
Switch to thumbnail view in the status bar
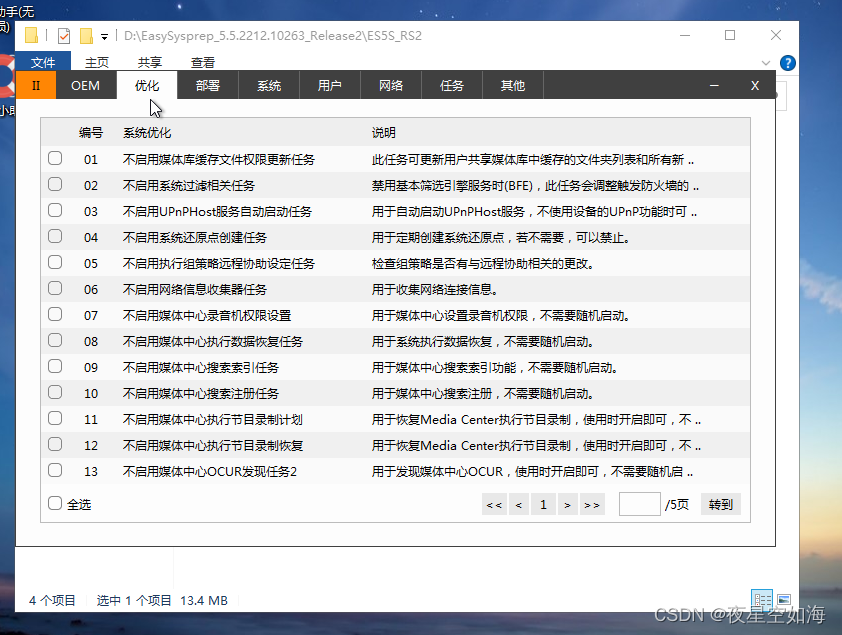tap(785, 600)
